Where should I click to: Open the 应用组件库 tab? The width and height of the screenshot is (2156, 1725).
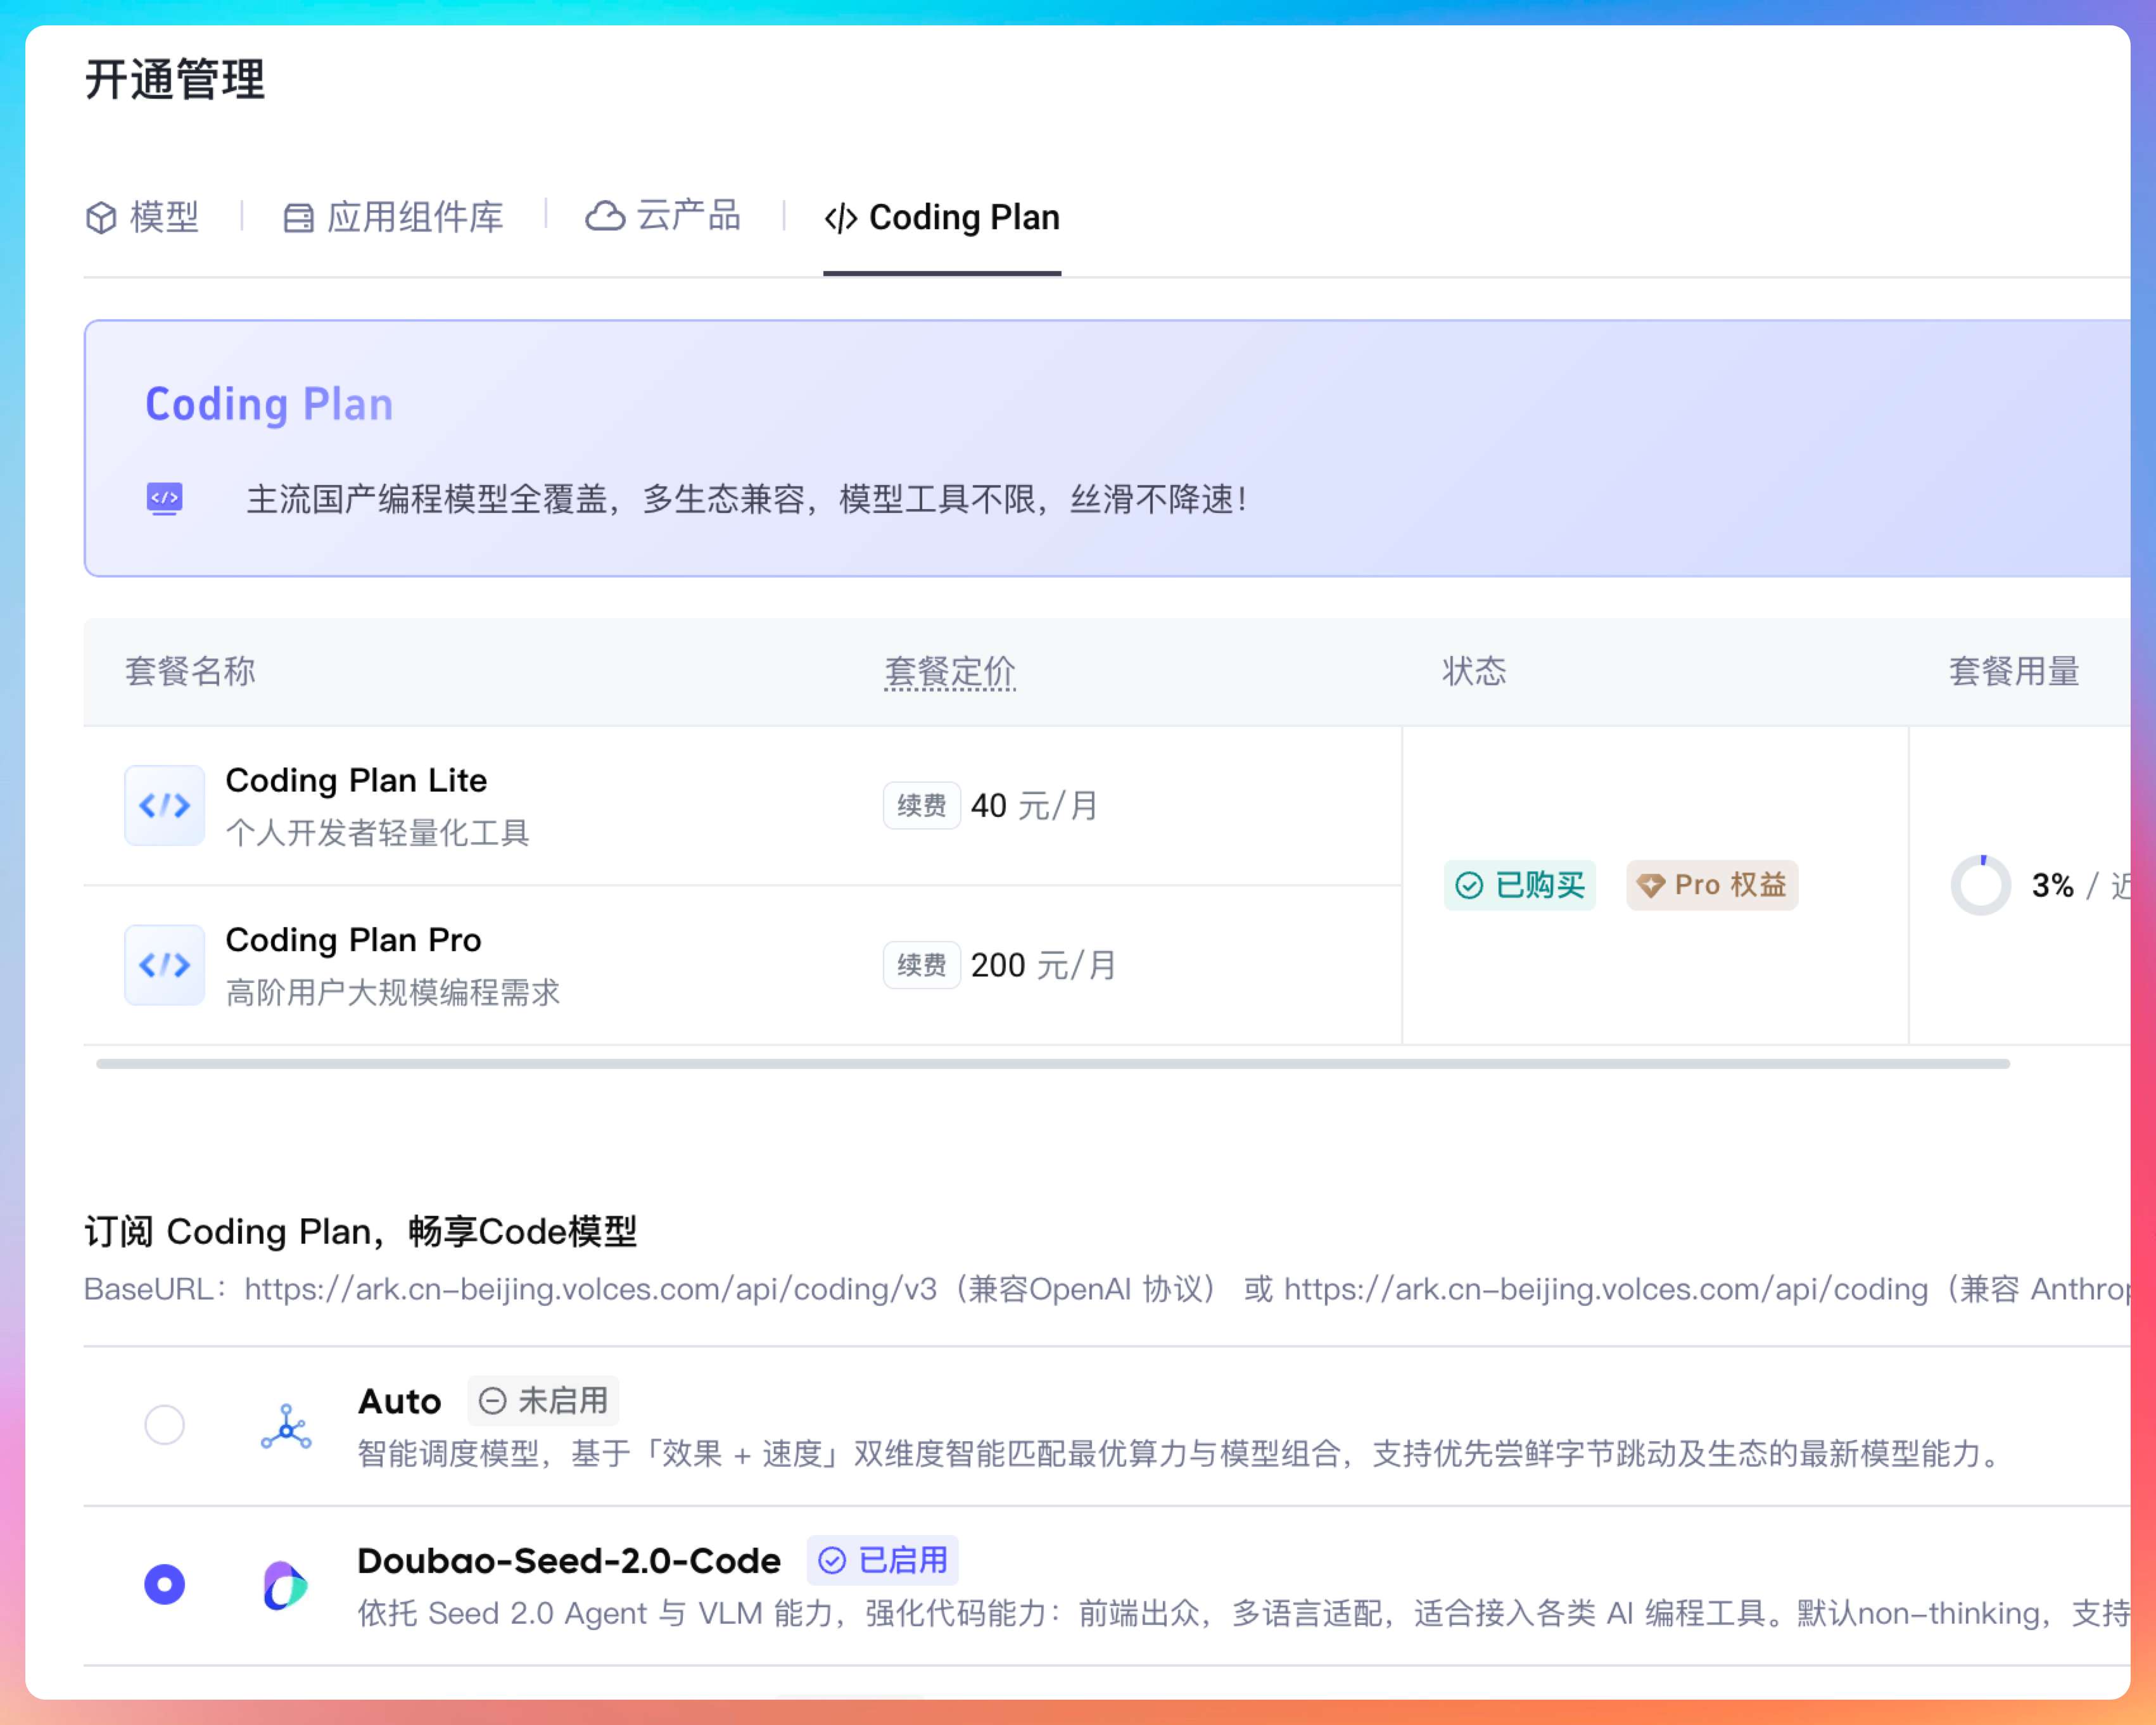tap(394, 217)
